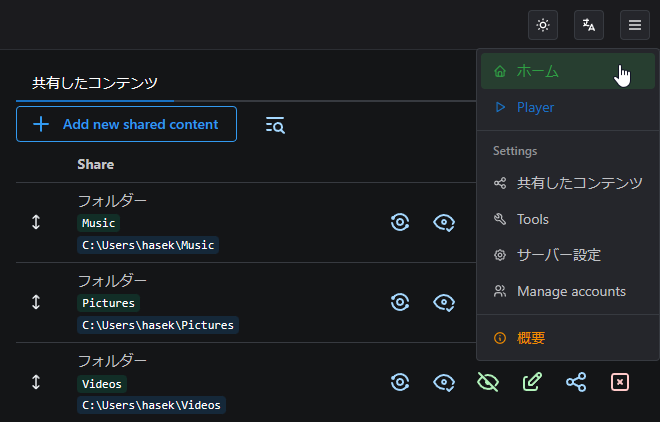This screenshot has height=422, width=660.
Task: Close the hamburger menu button
Action: pyautogui.click(x=635, y=25)
